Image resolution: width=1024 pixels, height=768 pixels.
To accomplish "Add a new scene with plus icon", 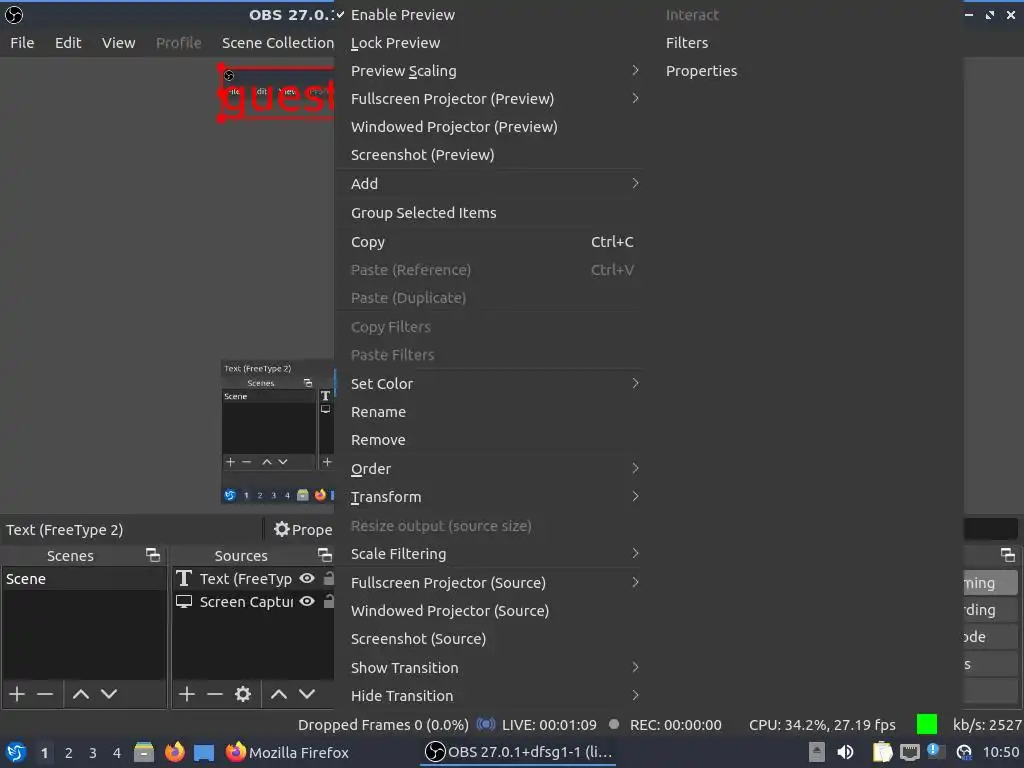I will pyautogui.click(x=17, y=694).
